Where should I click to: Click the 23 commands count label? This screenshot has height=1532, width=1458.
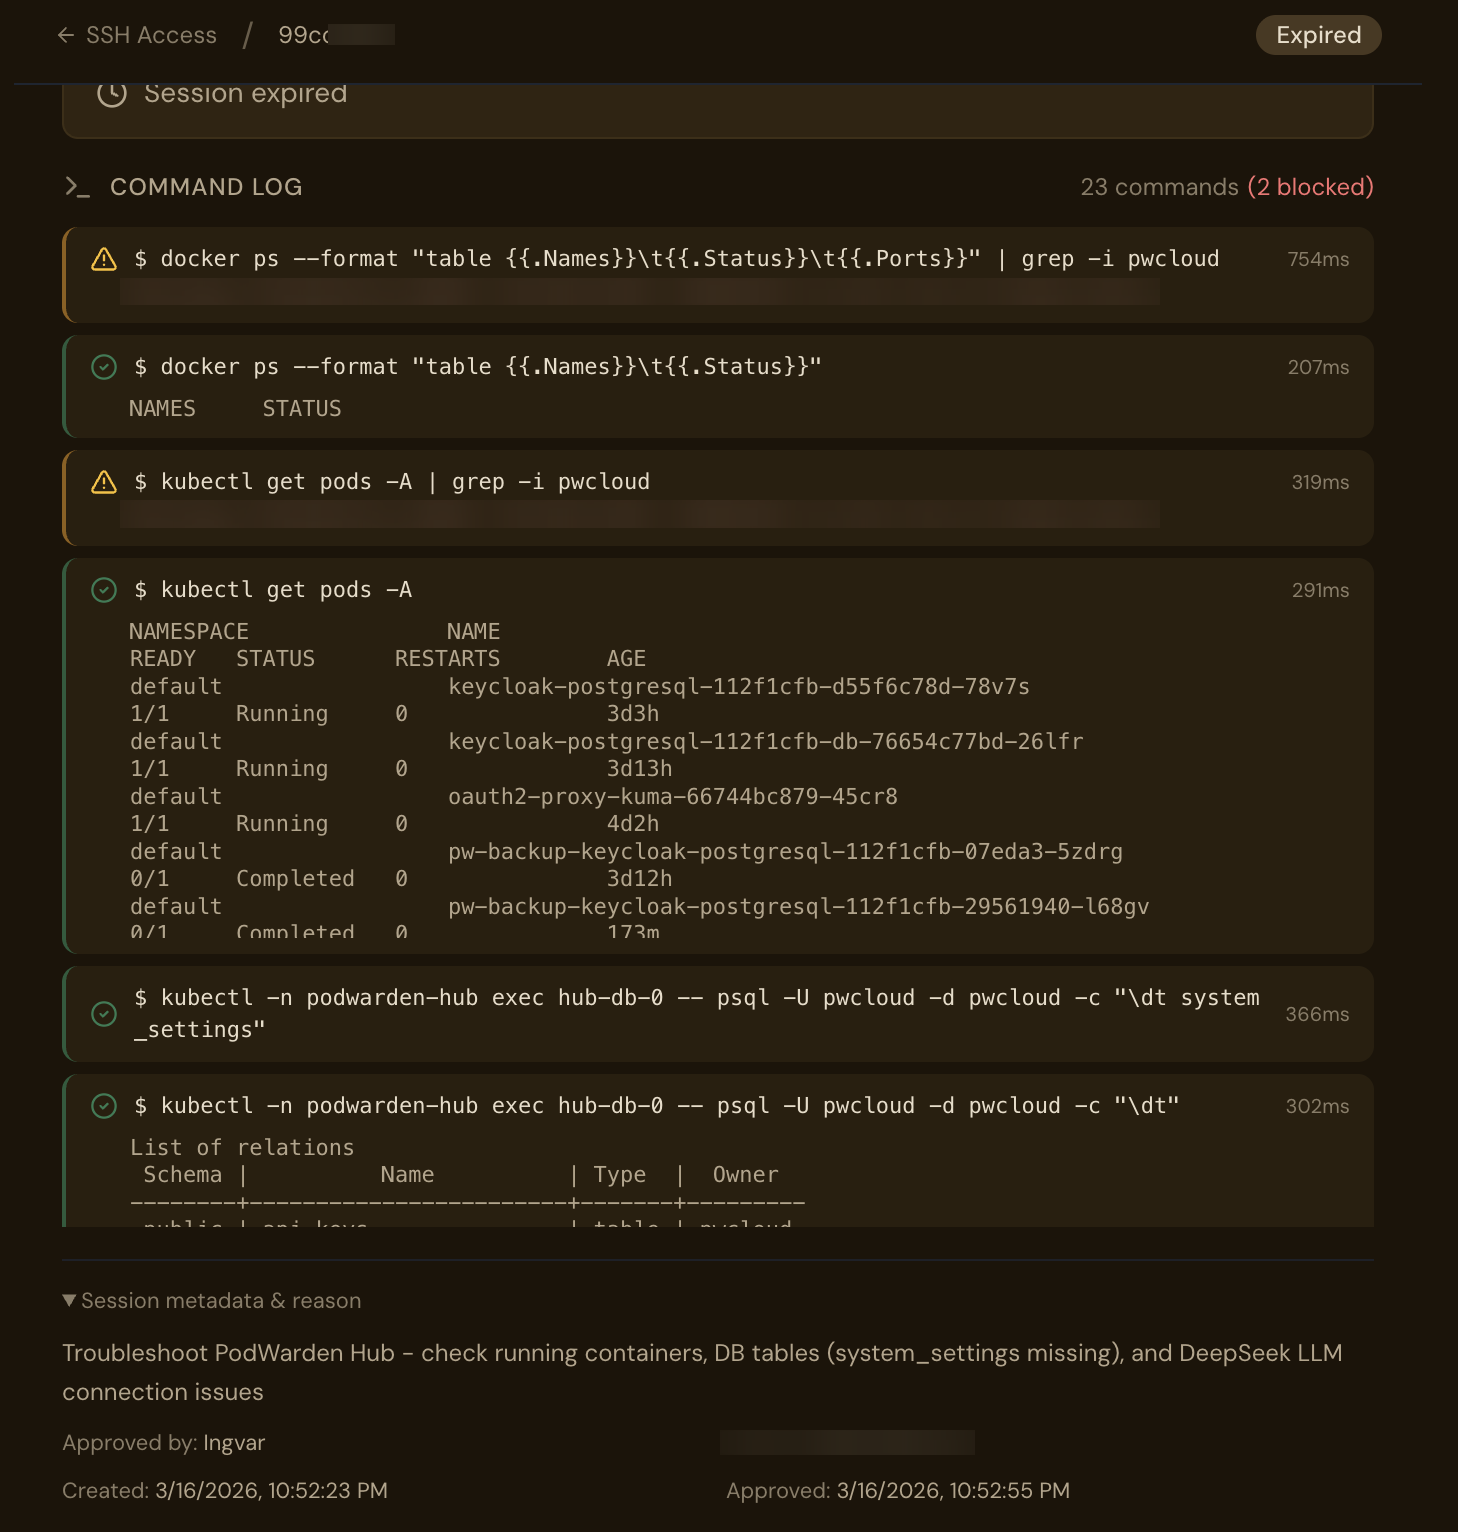(x=1159, y=187)
